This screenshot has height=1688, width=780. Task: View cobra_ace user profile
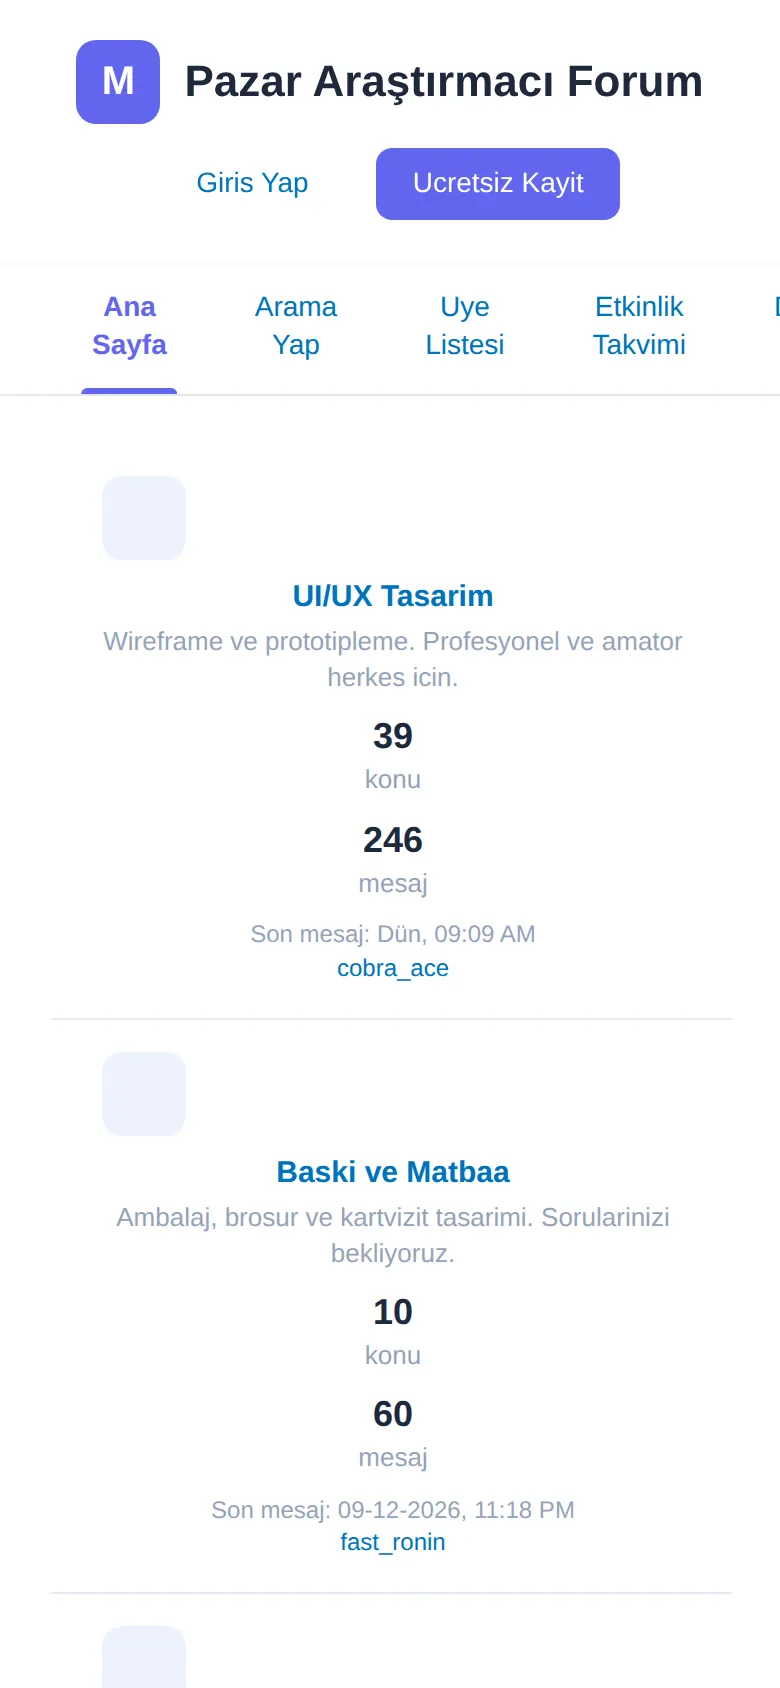pos(393,968)
